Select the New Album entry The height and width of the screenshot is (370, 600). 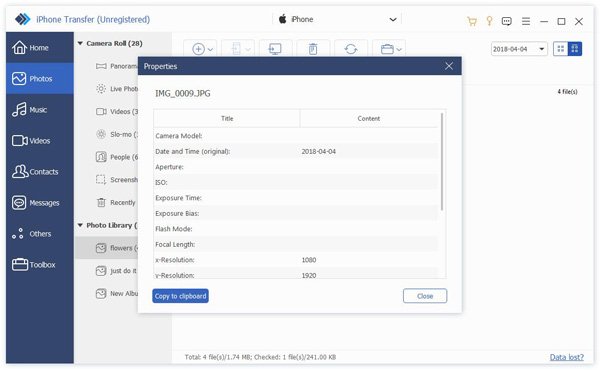117,293
